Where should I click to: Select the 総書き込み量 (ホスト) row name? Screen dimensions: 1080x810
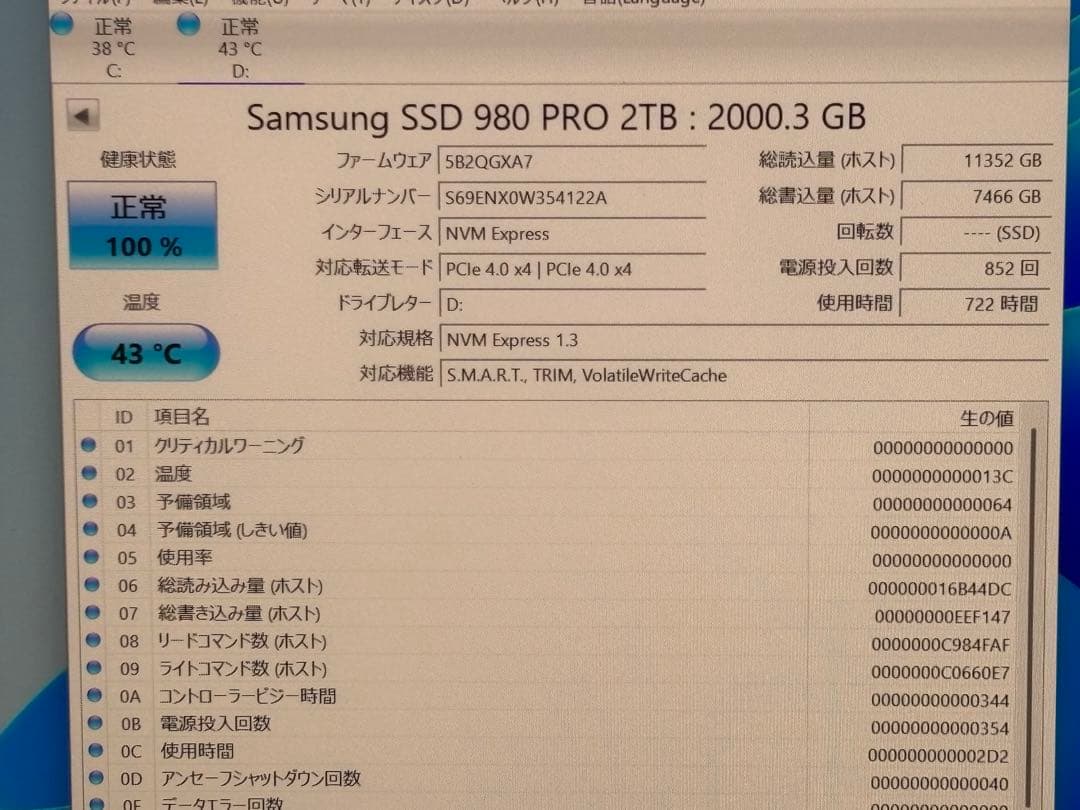[240, 613]
